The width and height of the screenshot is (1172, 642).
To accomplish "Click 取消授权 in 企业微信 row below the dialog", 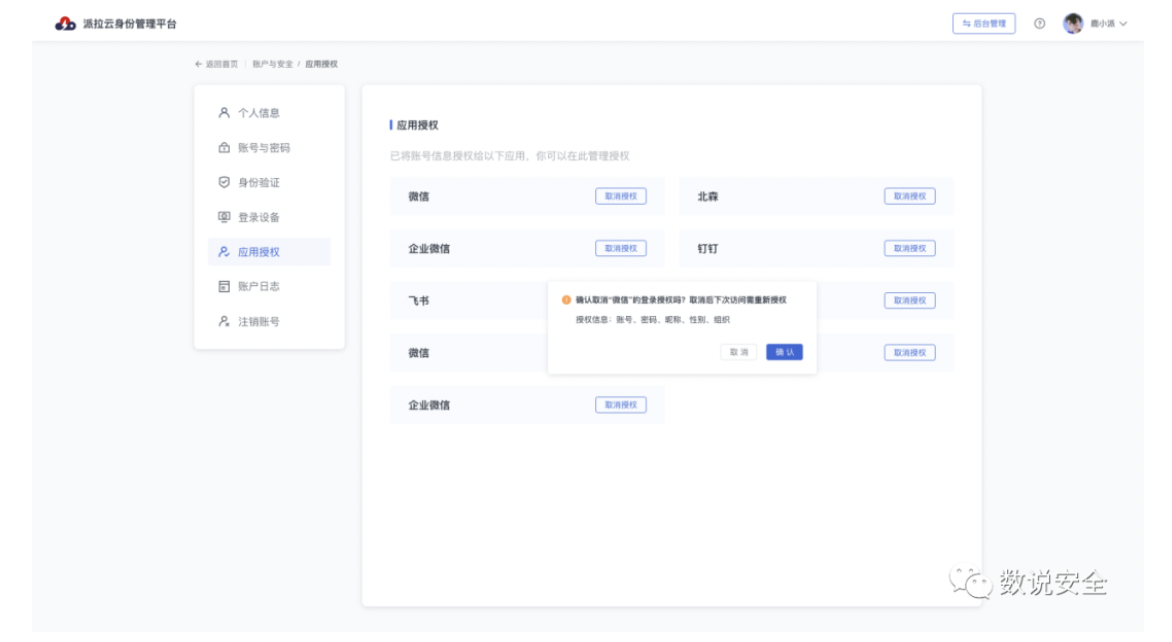I will click(620, 404).
